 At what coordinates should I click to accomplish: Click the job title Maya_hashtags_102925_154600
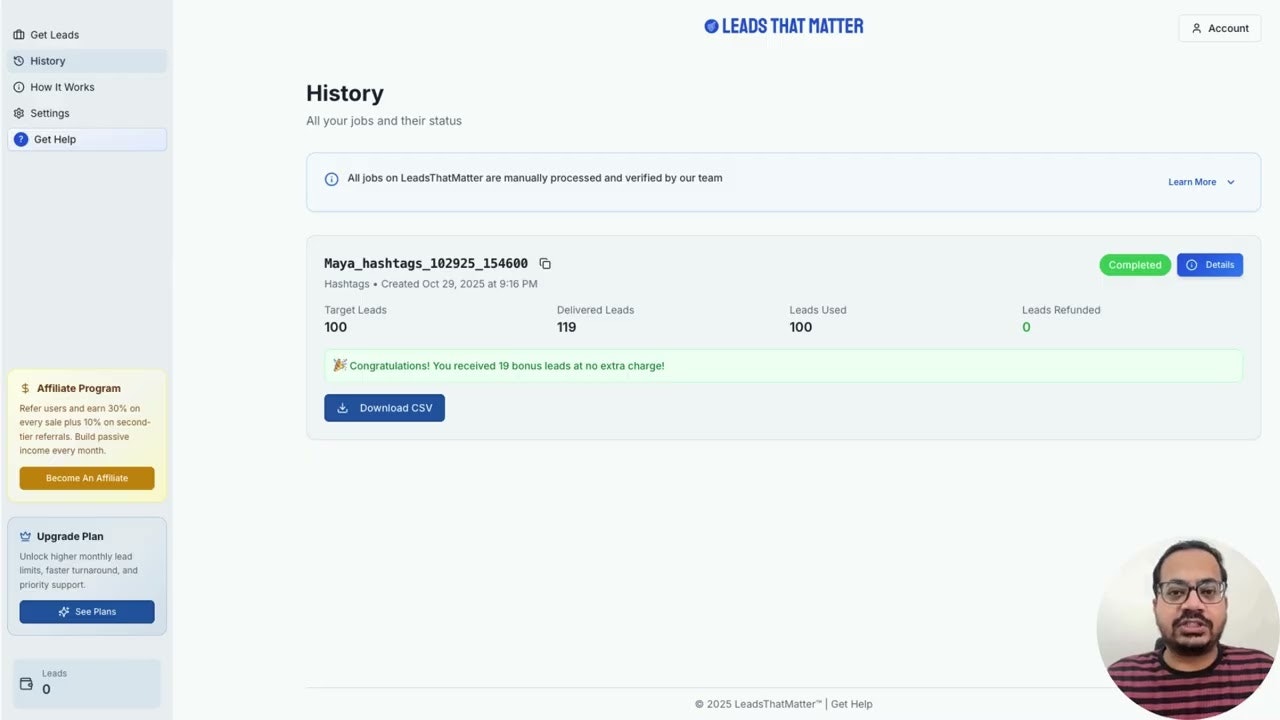tap(426, 264)
